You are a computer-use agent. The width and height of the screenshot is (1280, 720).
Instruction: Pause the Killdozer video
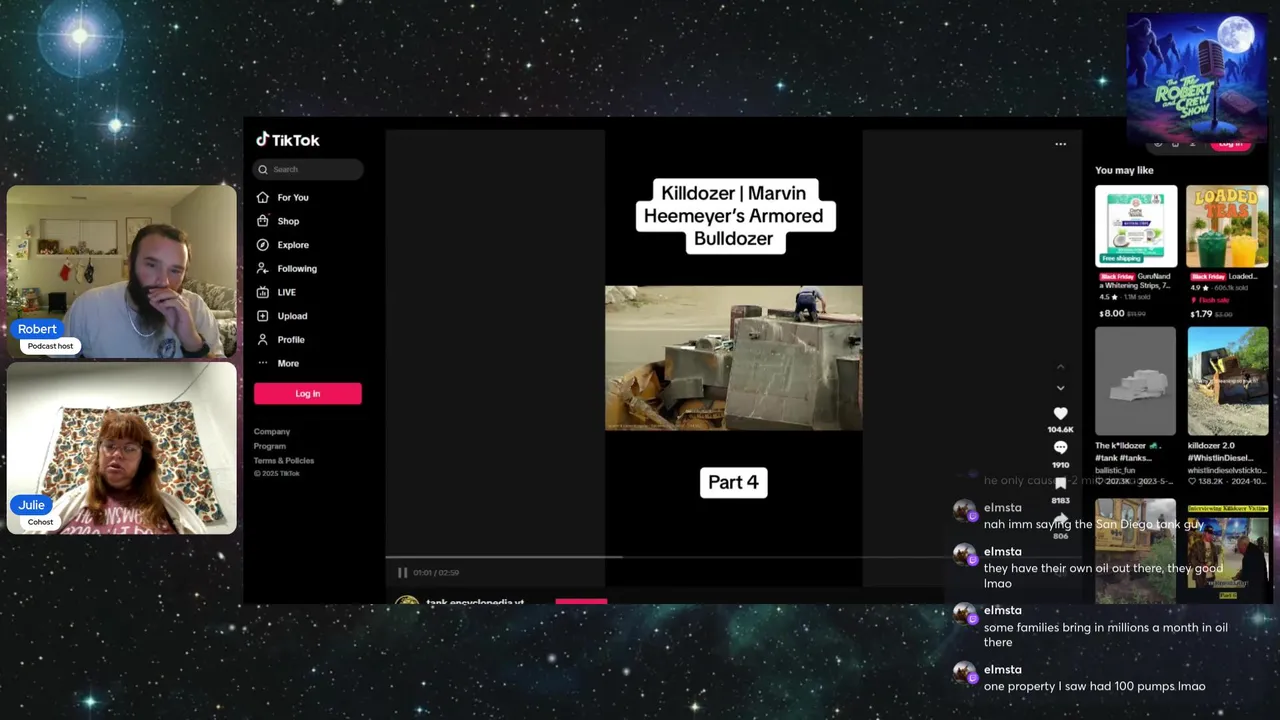402,573
